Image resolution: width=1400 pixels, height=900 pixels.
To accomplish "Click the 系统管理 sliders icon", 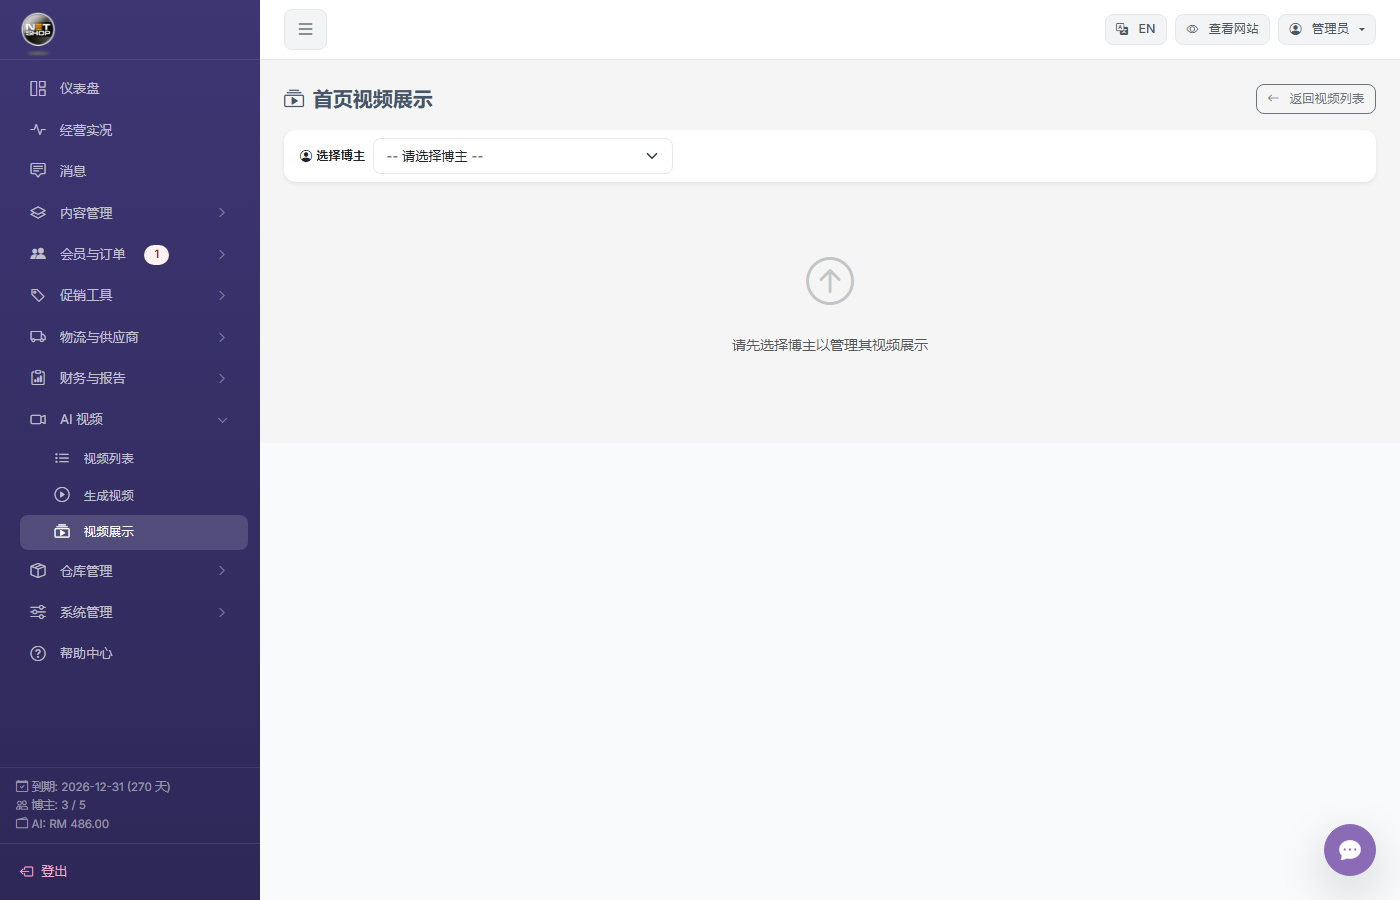I will click(x=38, y=612).
